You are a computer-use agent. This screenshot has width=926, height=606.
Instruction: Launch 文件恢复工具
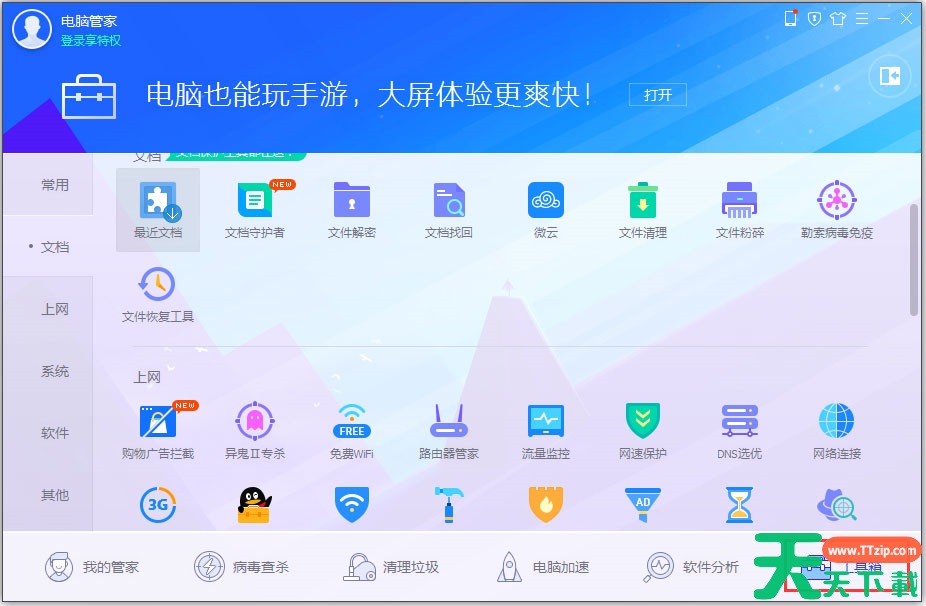(158, 295)
